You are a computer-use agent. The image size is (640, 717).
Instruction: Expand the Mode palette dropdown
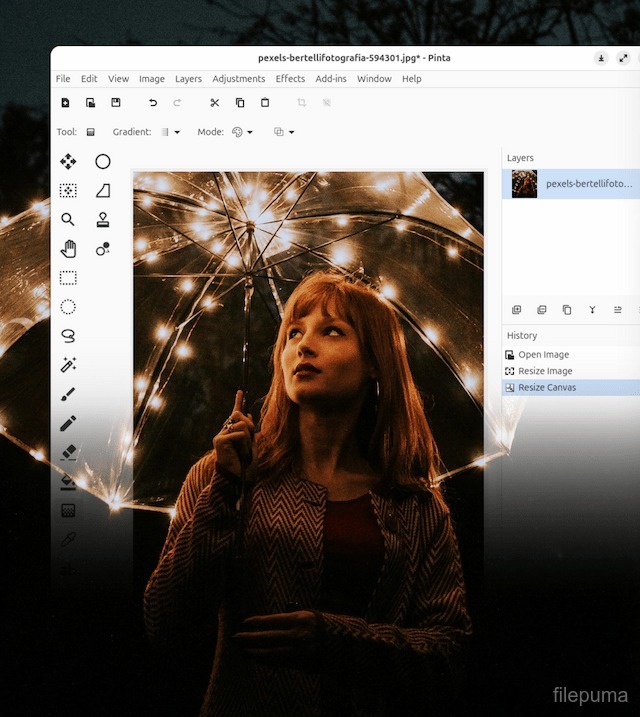coord(242,132)
